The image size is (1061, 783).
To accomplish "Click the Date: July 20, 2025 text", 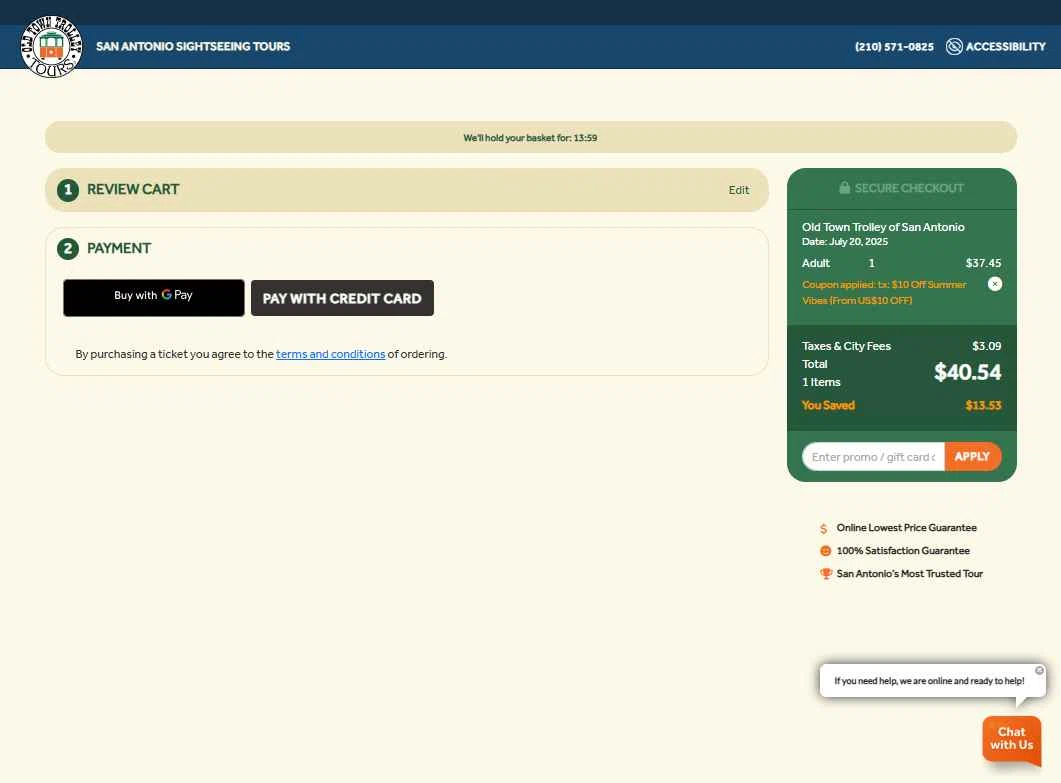I will (844, 242).
